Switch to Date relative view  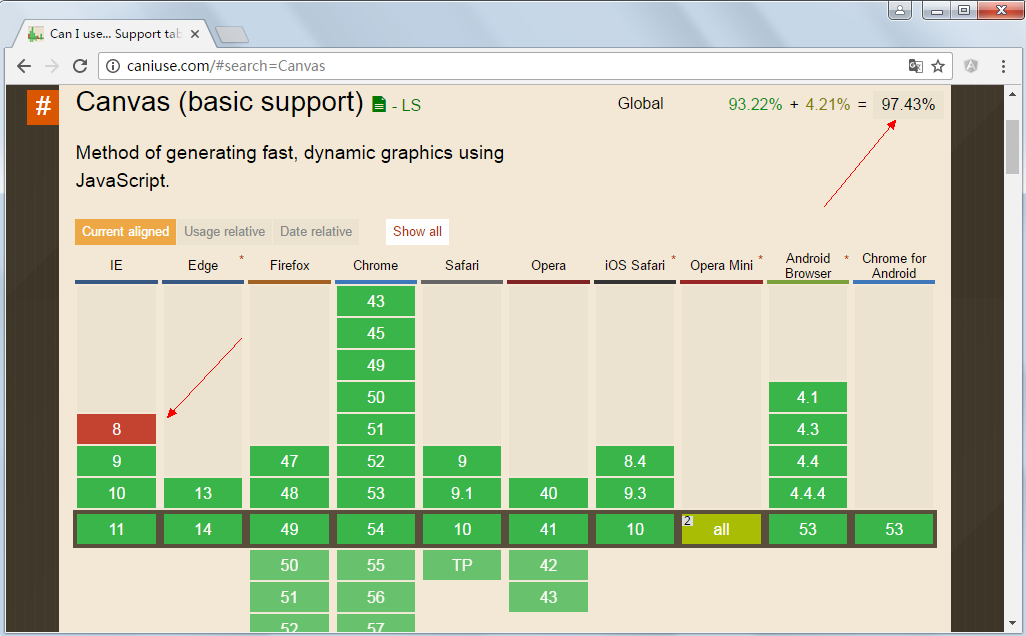coord(316,232)
